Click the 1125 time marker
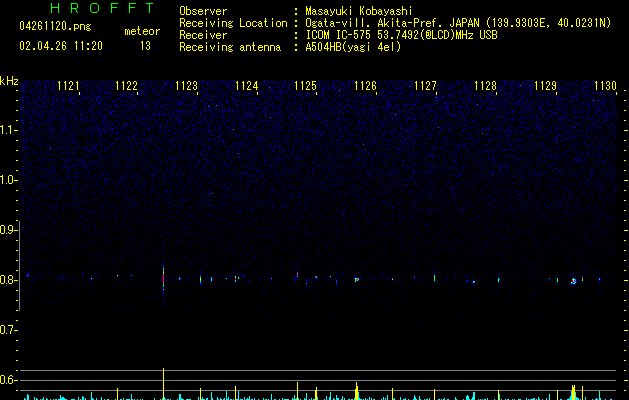The image size is (629, 400). 306,86
